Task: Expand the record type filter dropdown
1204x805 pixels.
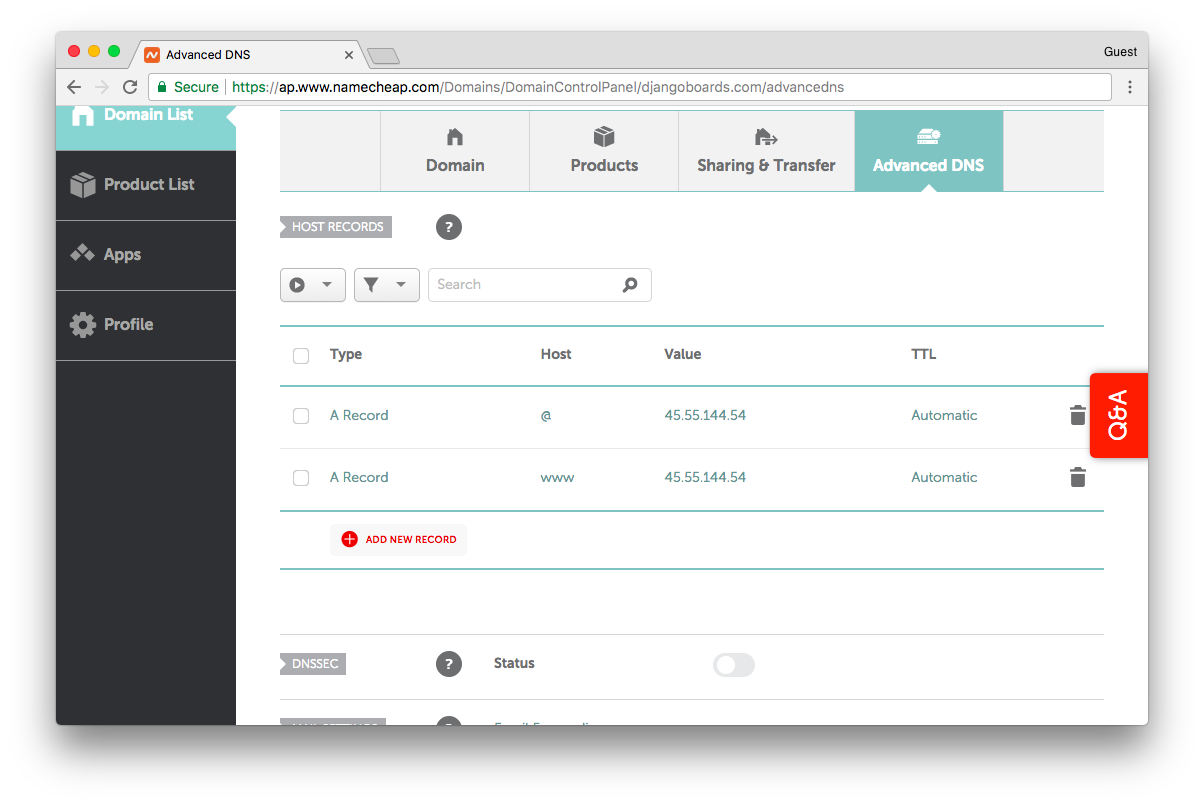Action: [x=386, y=285]
